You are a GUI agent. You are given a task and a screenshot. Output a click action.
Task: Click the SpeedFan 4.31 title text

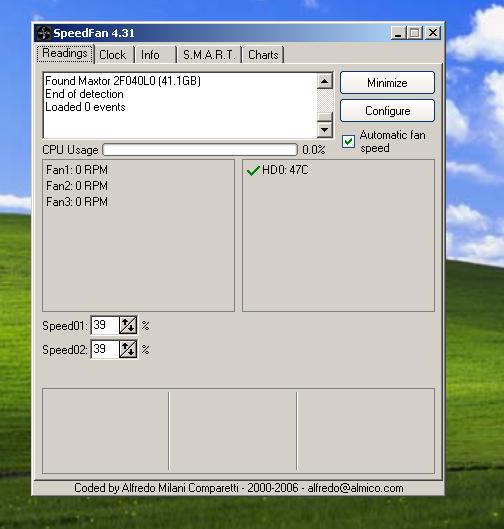pos(94,33)
